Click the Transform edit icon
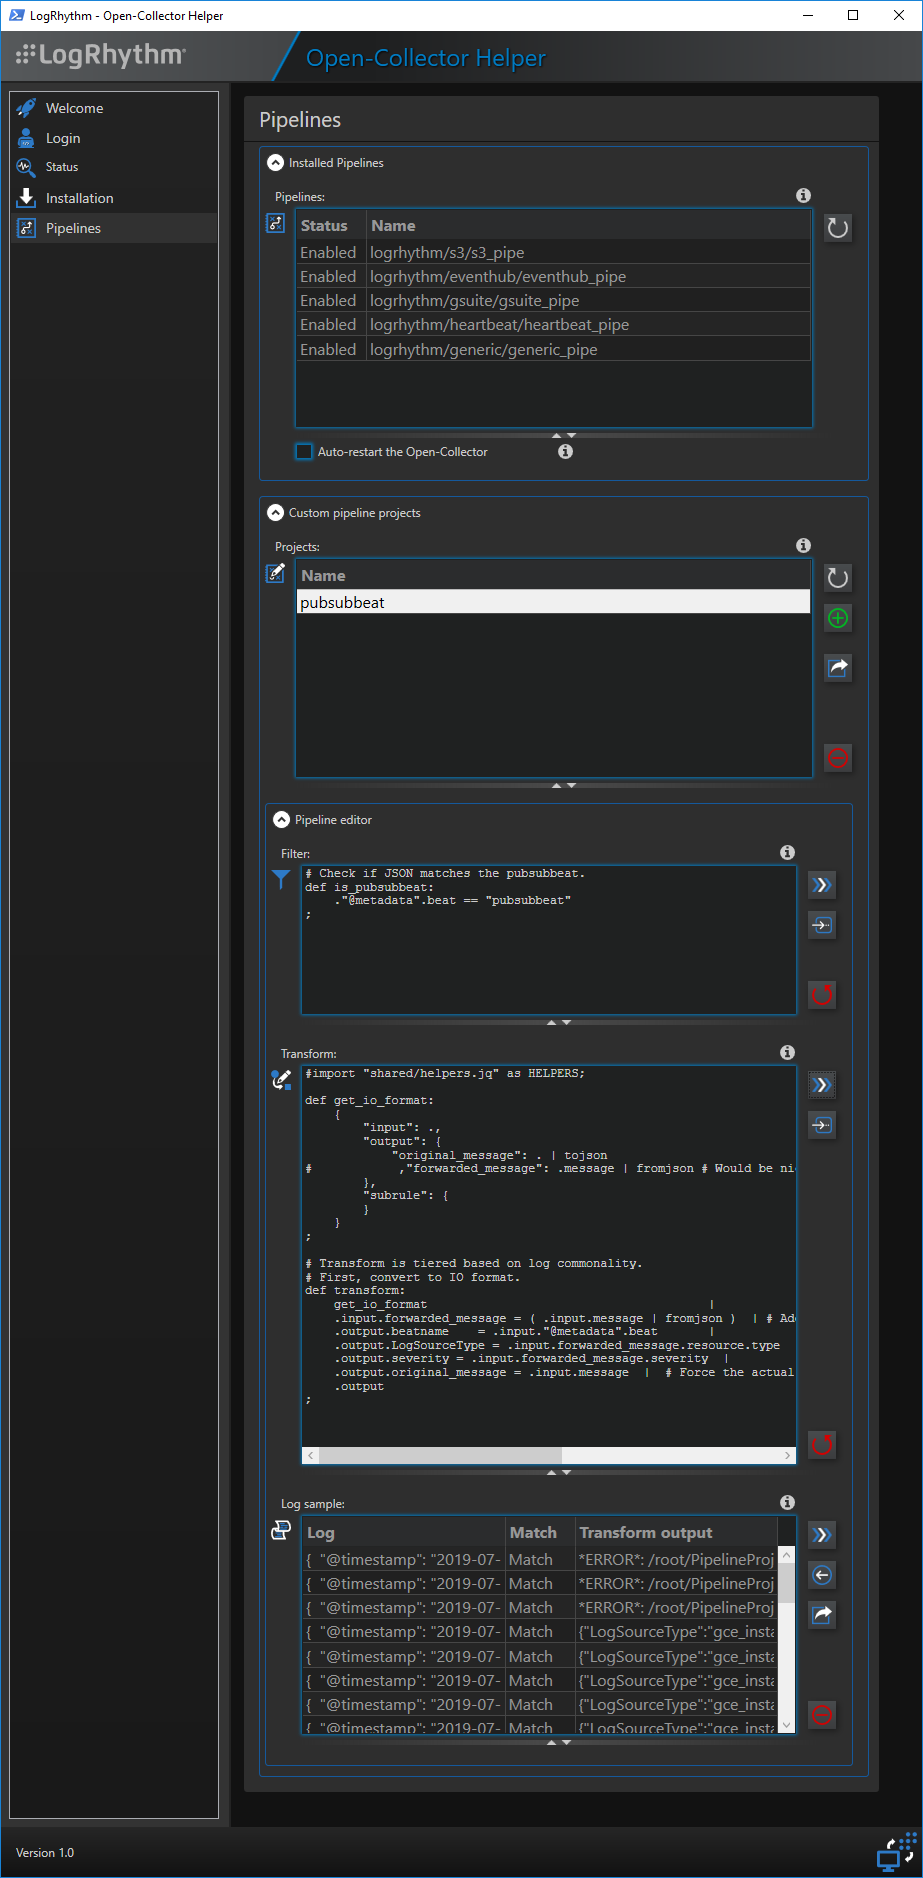 [x=281, y=1079]
